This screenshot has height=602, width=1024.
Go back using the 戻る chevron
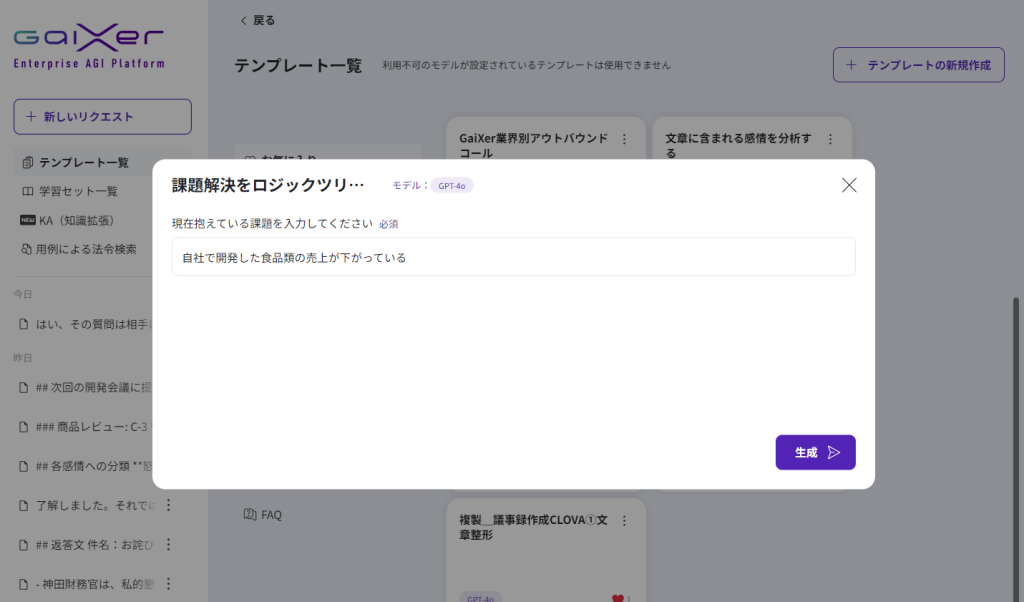tap(243, 20)
